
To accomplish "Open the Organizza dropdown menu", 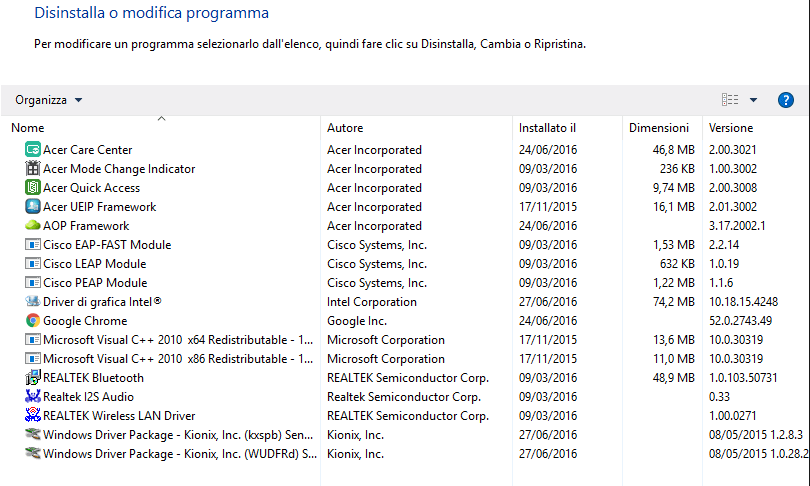I will pyautogui.click(x=49, y=100).
